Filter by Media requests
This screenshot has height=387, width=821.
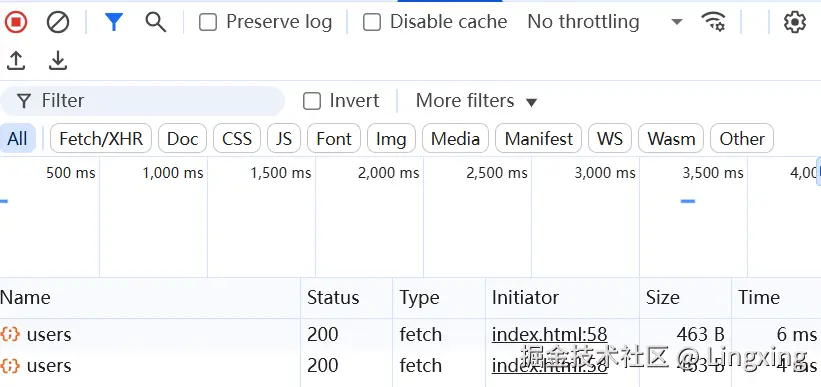pos(456,139)
